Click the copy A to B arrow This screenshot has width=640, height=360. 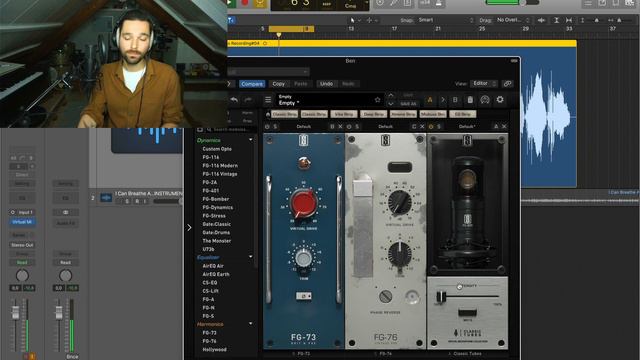point(443,100)
